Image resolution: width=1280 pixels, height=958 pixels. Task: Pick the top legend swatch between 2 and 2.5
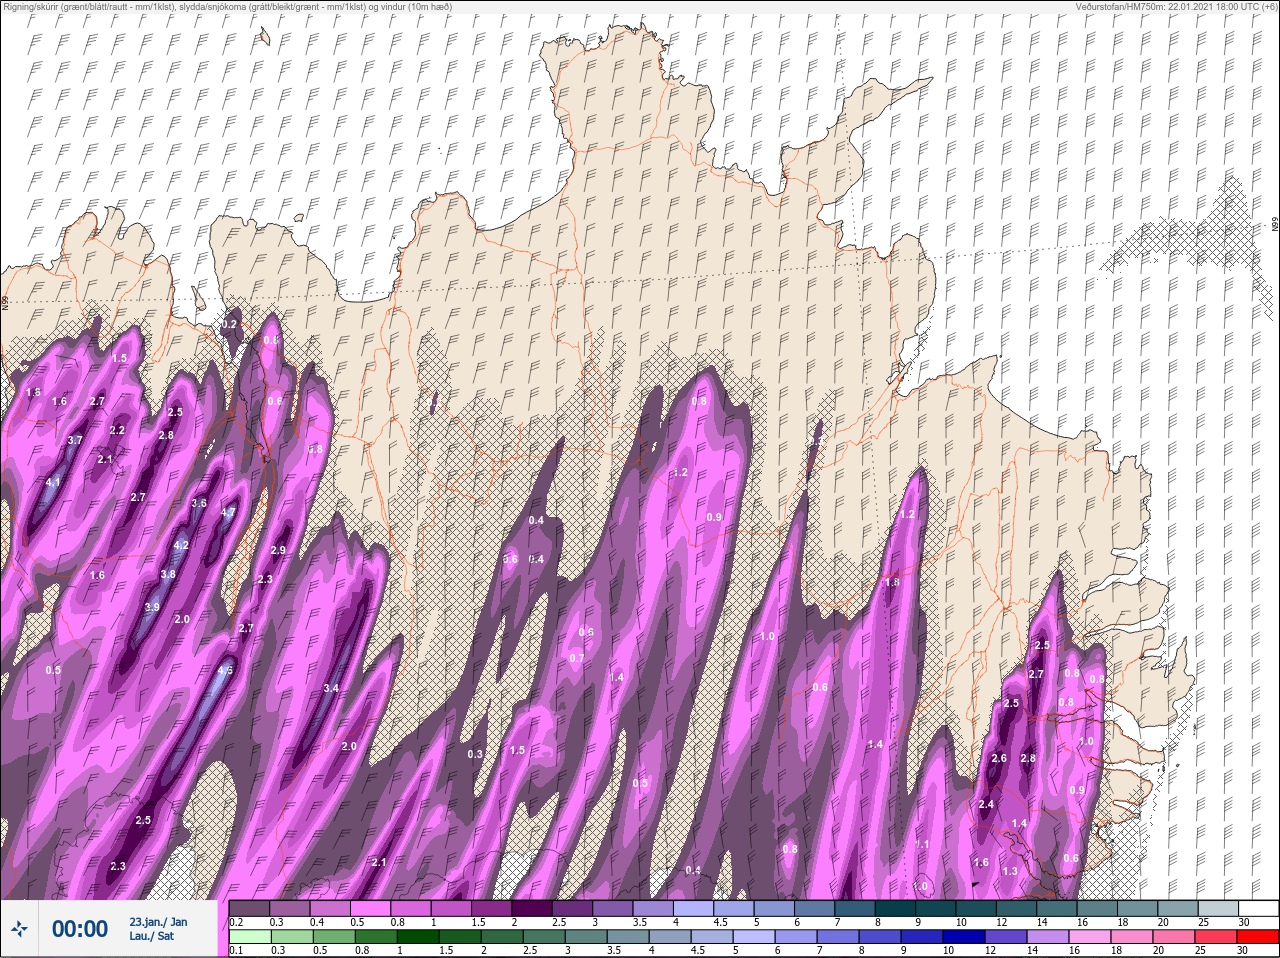pyautogui.click(x=532, y=908)
